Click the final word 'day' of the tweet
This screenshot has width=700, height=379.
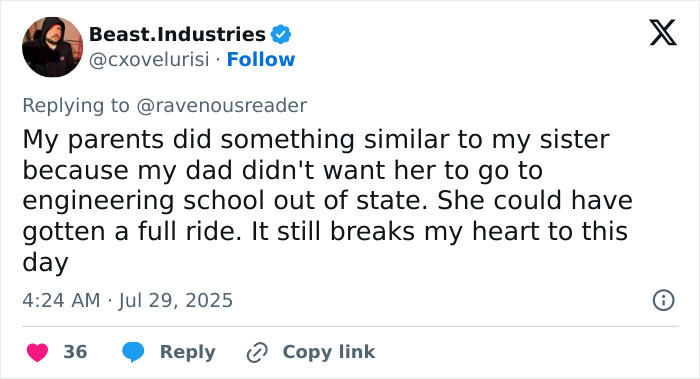[45, 262]
